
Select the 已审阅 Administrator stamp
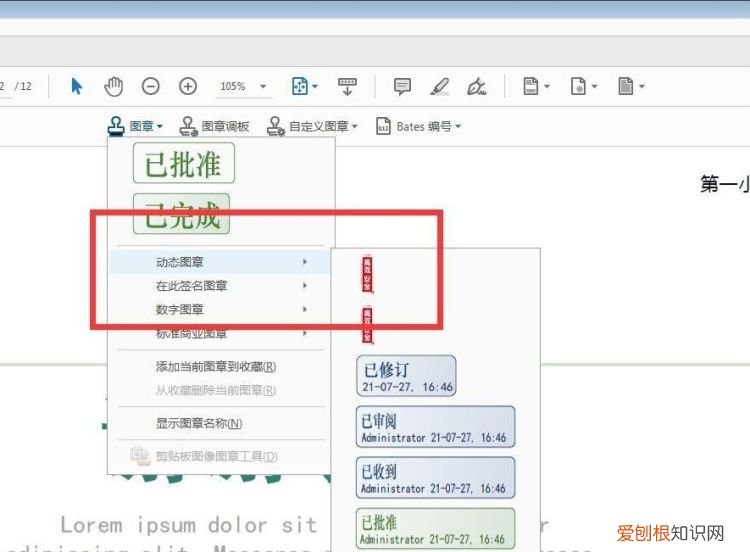pyautogui.click(x=436, y=427)
